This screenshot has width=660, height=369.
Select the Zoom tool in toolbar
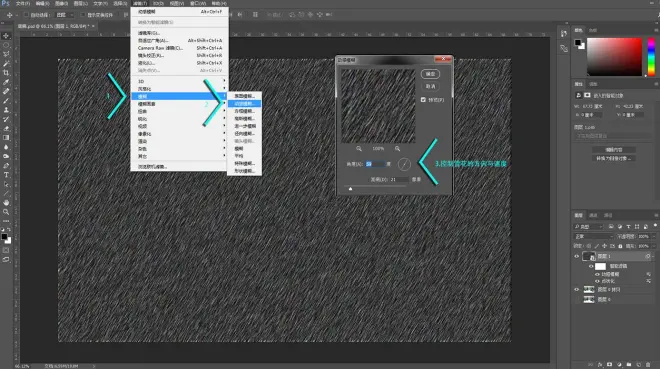pos(6,212)
